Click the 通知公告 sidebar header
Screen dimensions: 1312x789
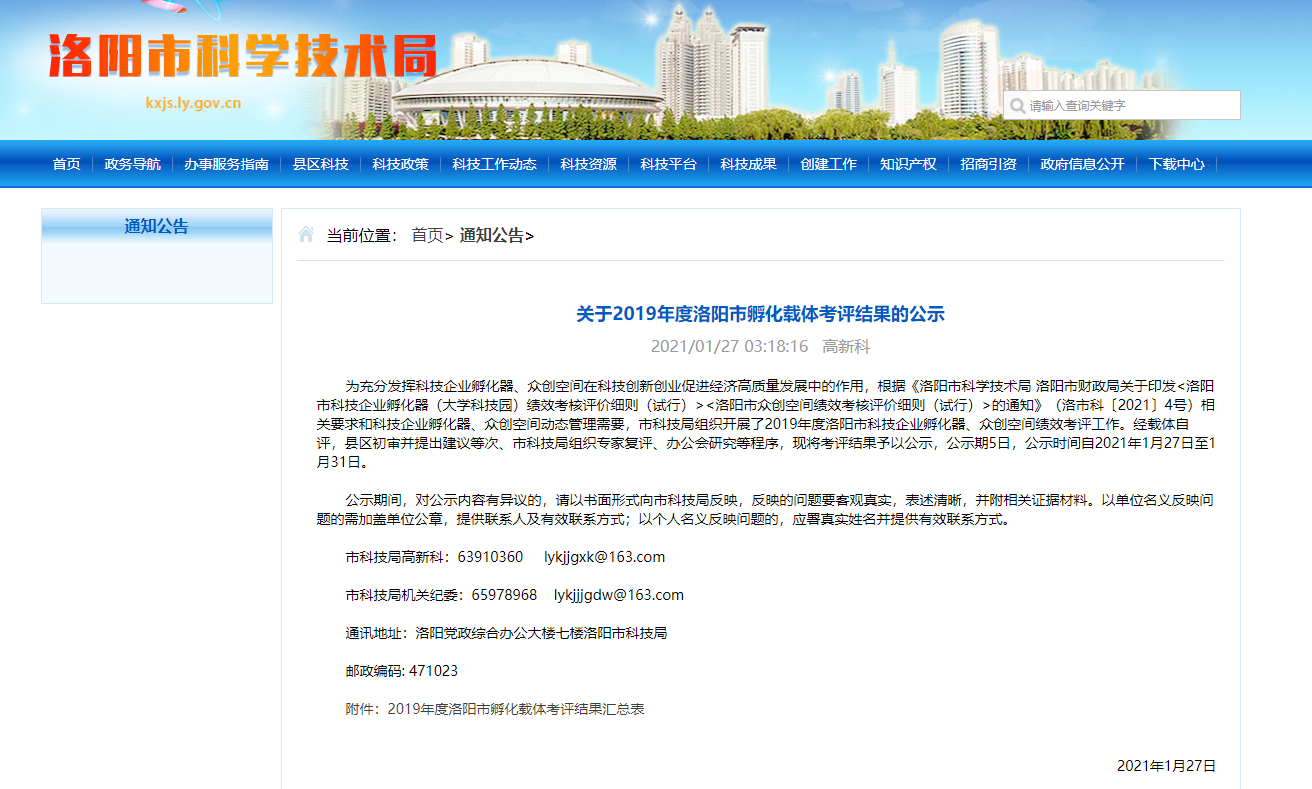pyautogui.click(x=157, y=226)
